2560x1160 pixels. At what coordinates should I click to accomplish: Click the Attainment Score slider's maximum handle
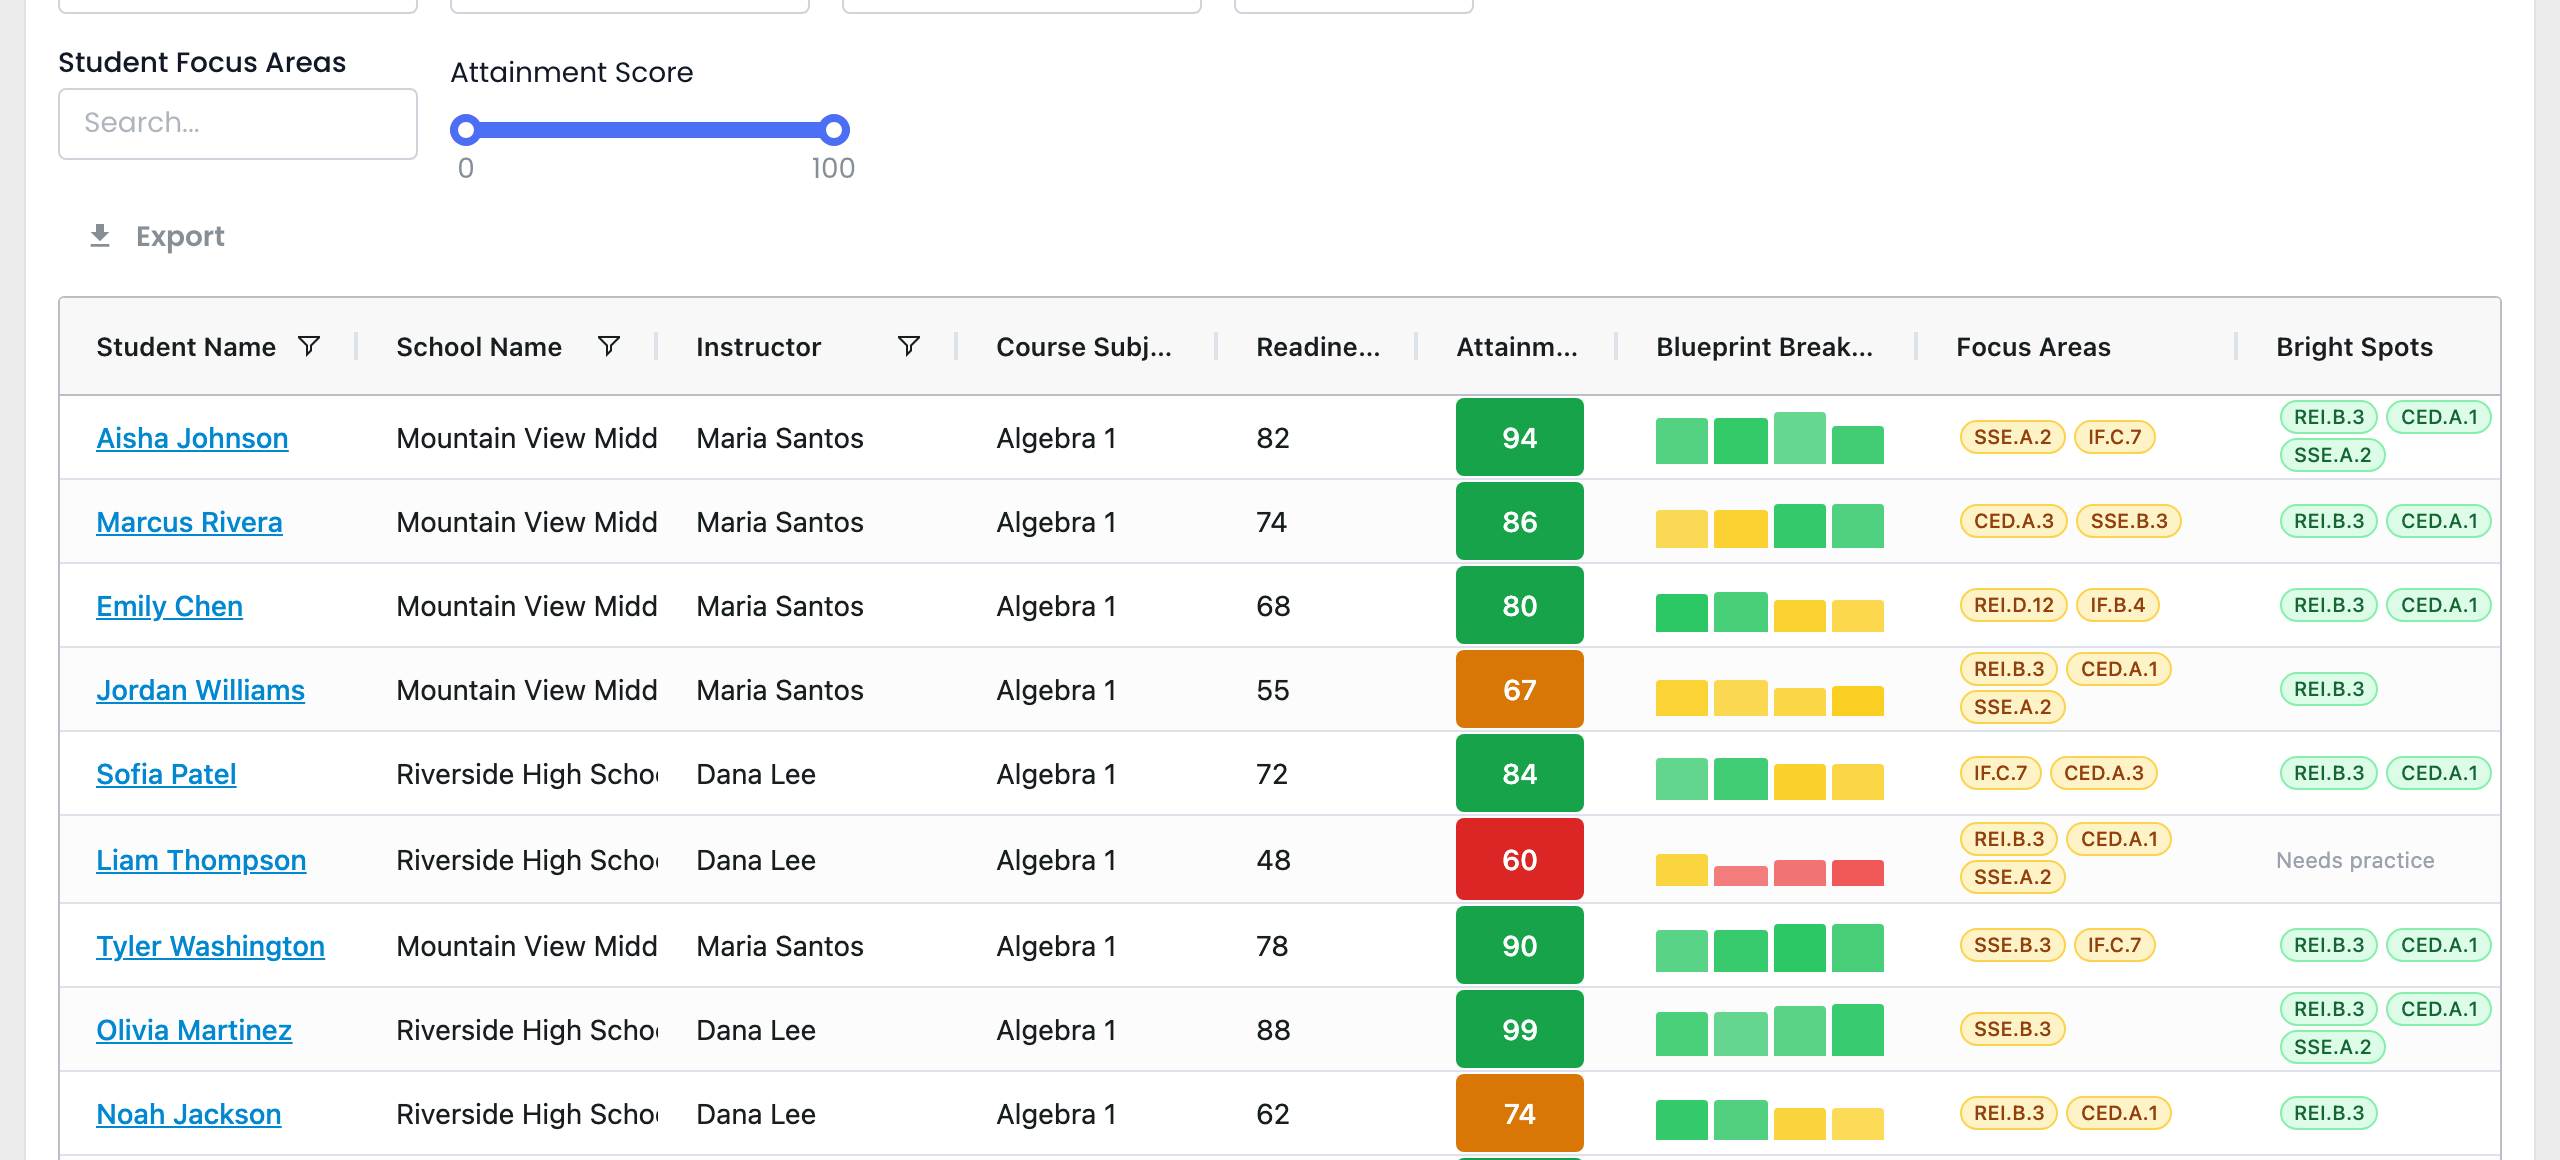click(834, 130)
